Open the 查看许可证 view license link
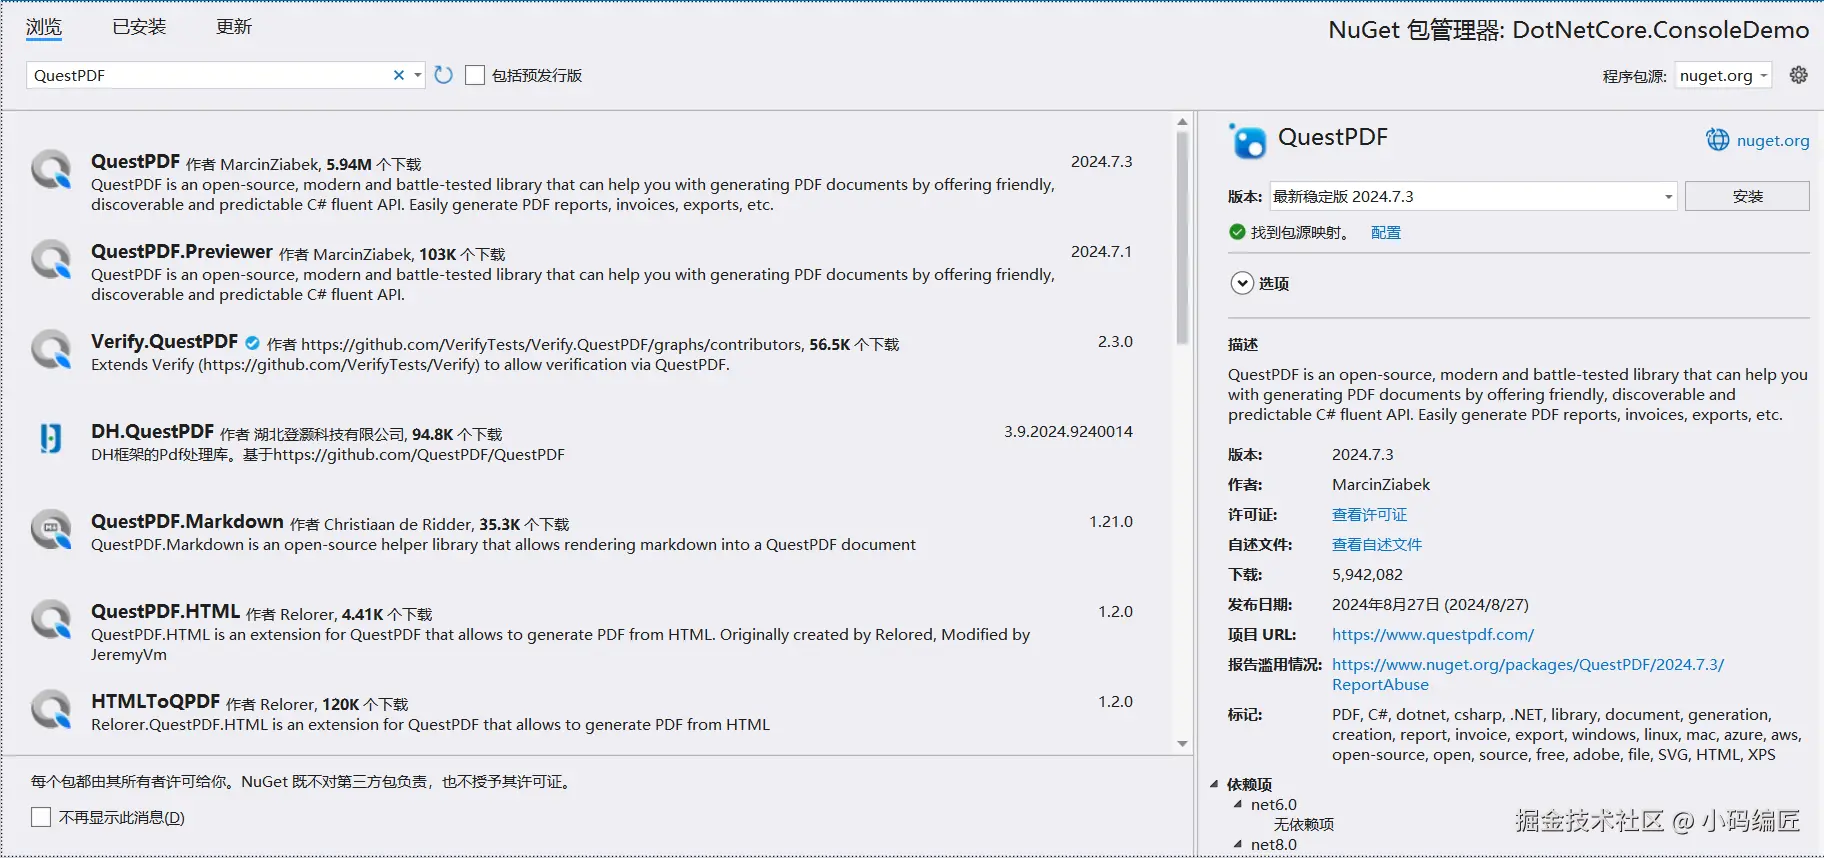1824x858 pixels. point(1369,514)
